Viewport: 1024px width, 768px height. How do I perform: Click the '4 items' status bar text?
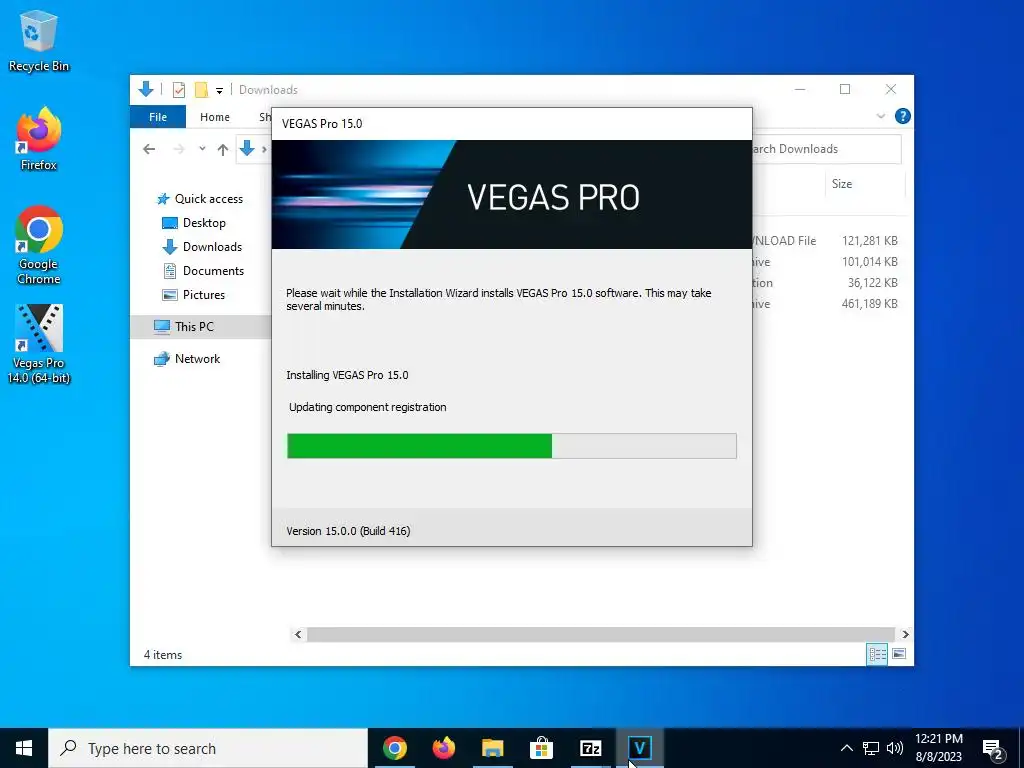[163, 655]
